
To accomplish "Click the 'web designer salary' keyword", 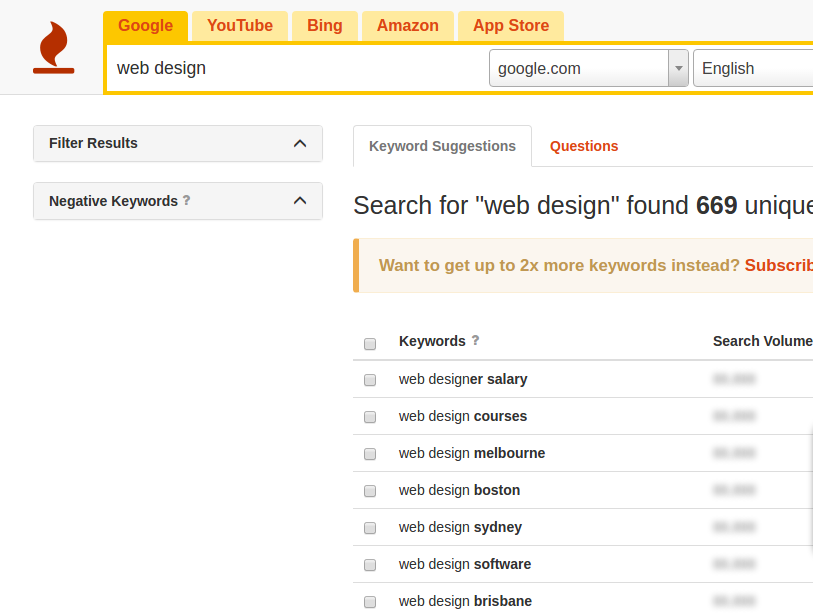I will point(463,379).
